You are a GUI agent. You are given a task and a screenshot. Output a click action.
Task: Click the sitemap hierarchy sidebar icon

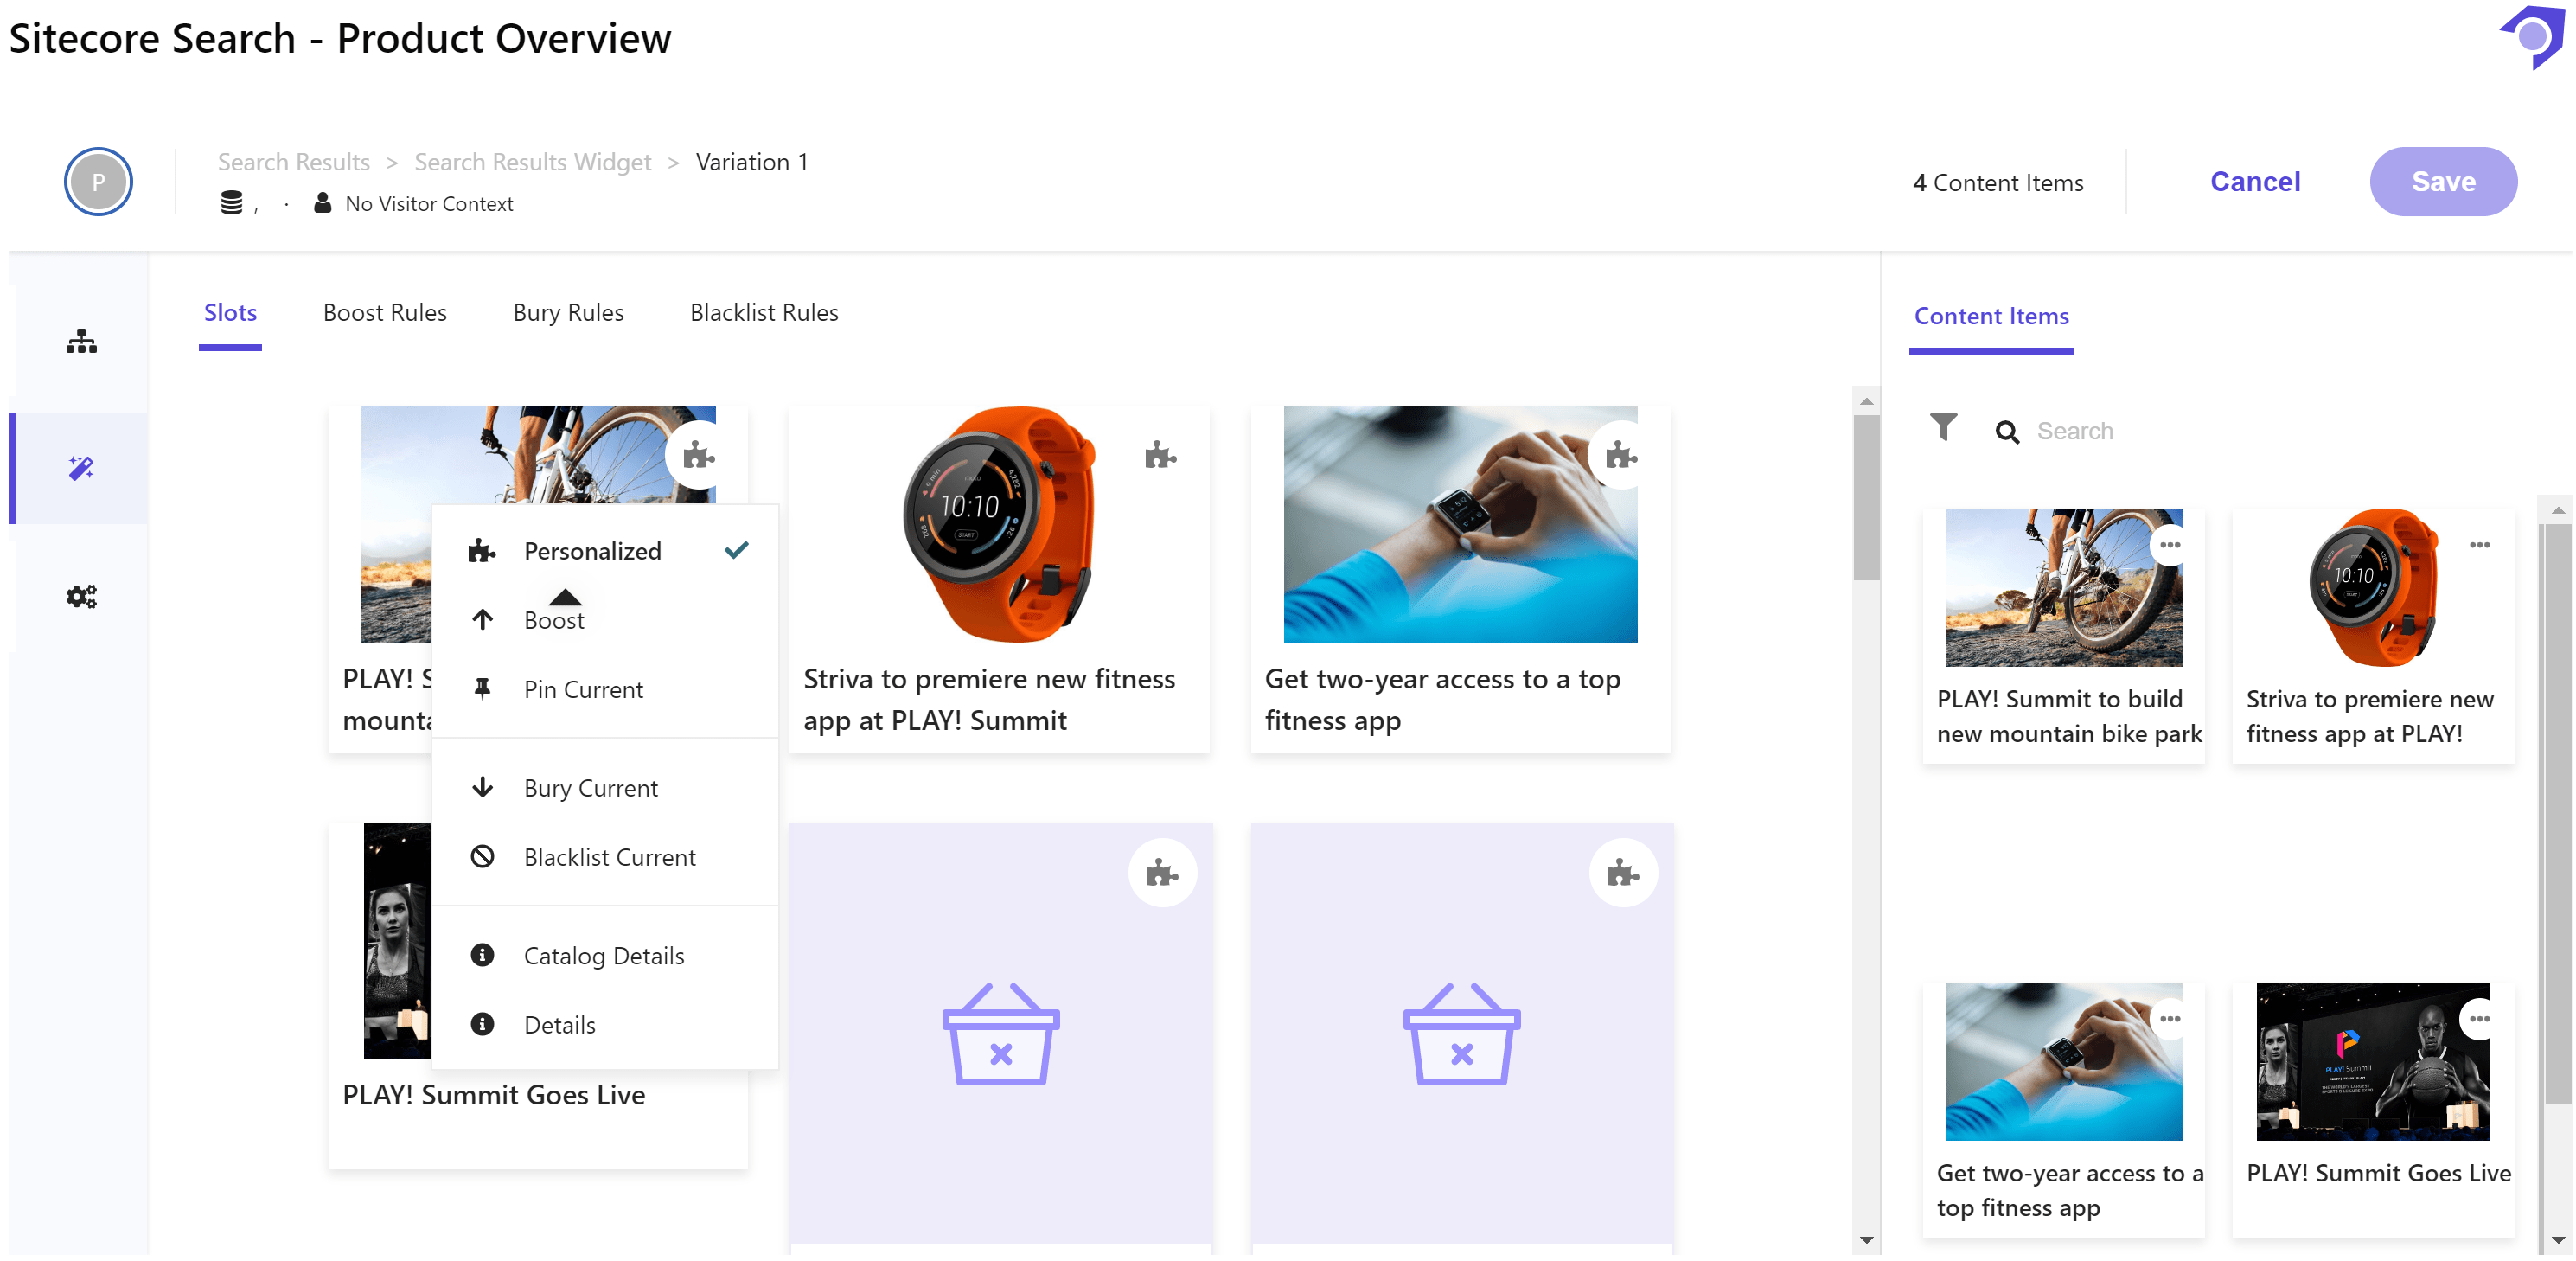pos(81,341)
